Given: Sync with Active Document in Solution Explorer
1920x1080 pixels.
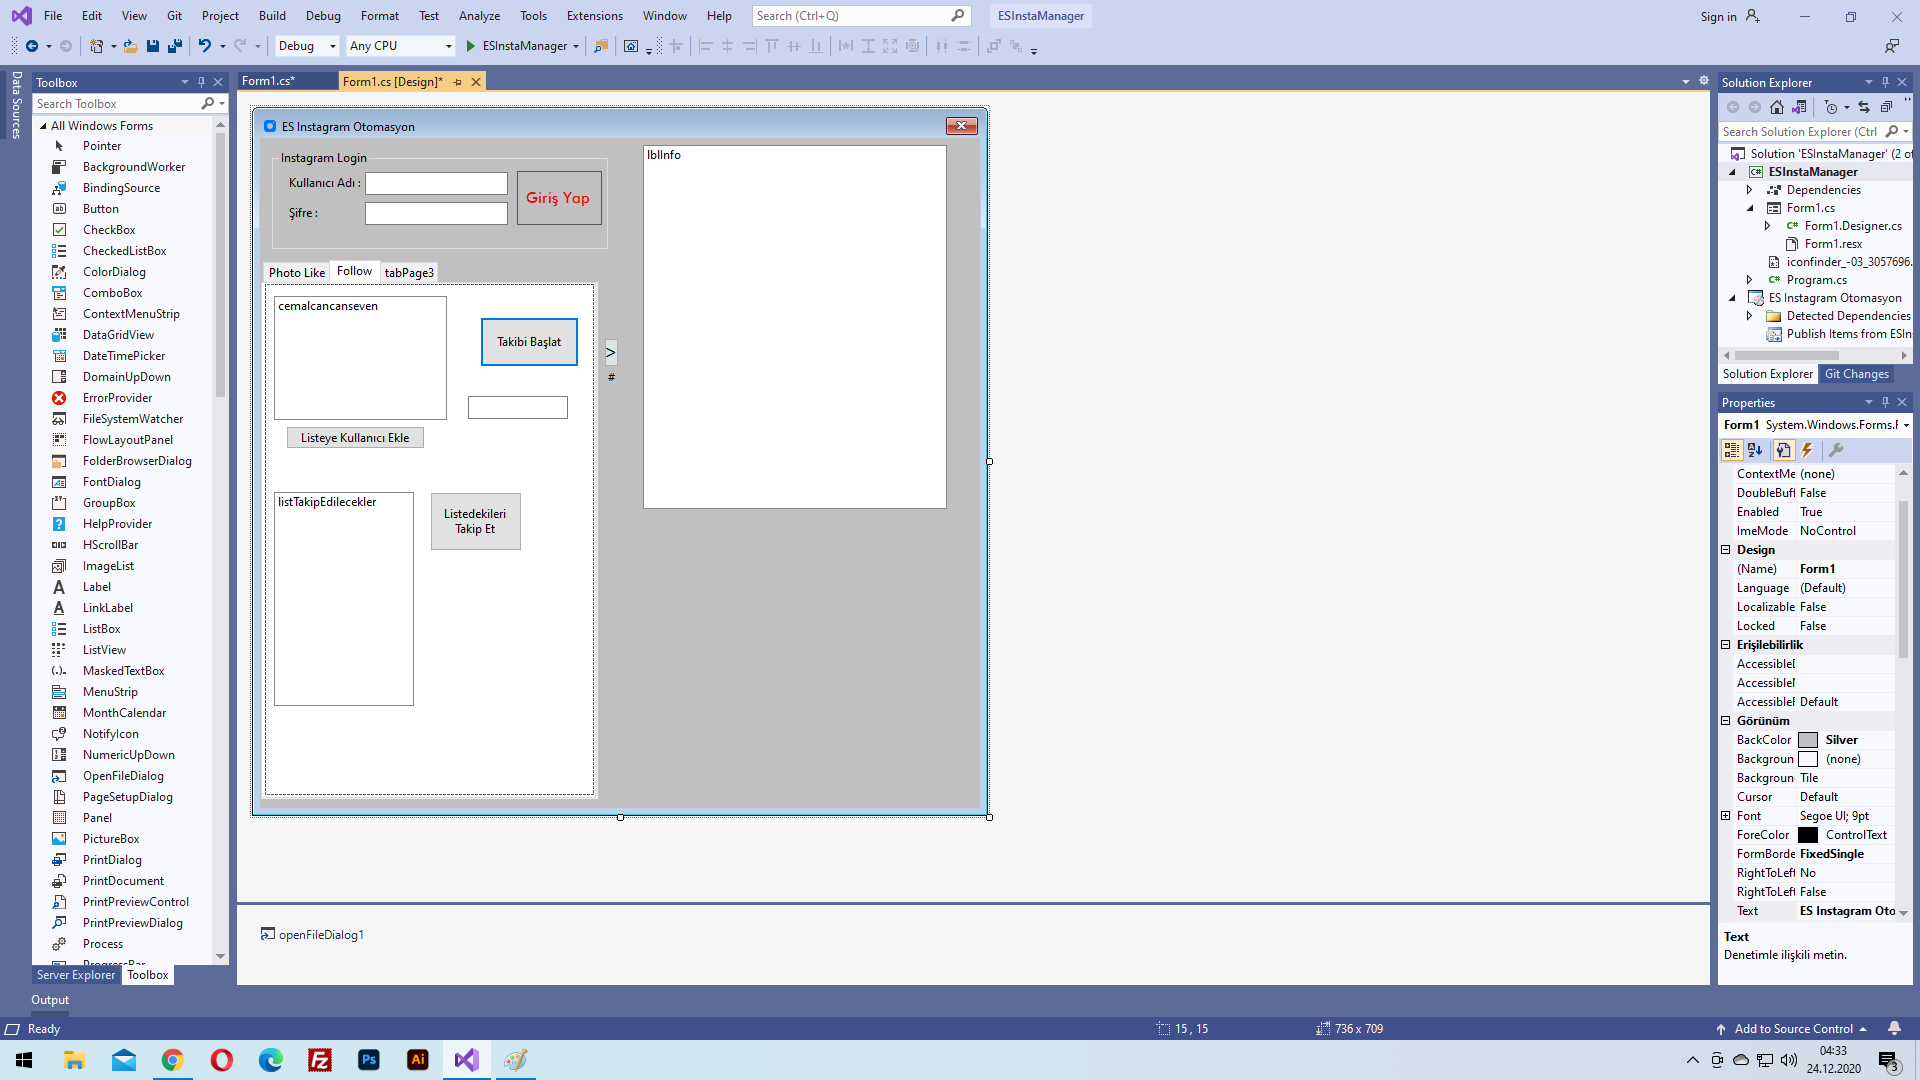Looking at the screenshot, I should 1864,107.
